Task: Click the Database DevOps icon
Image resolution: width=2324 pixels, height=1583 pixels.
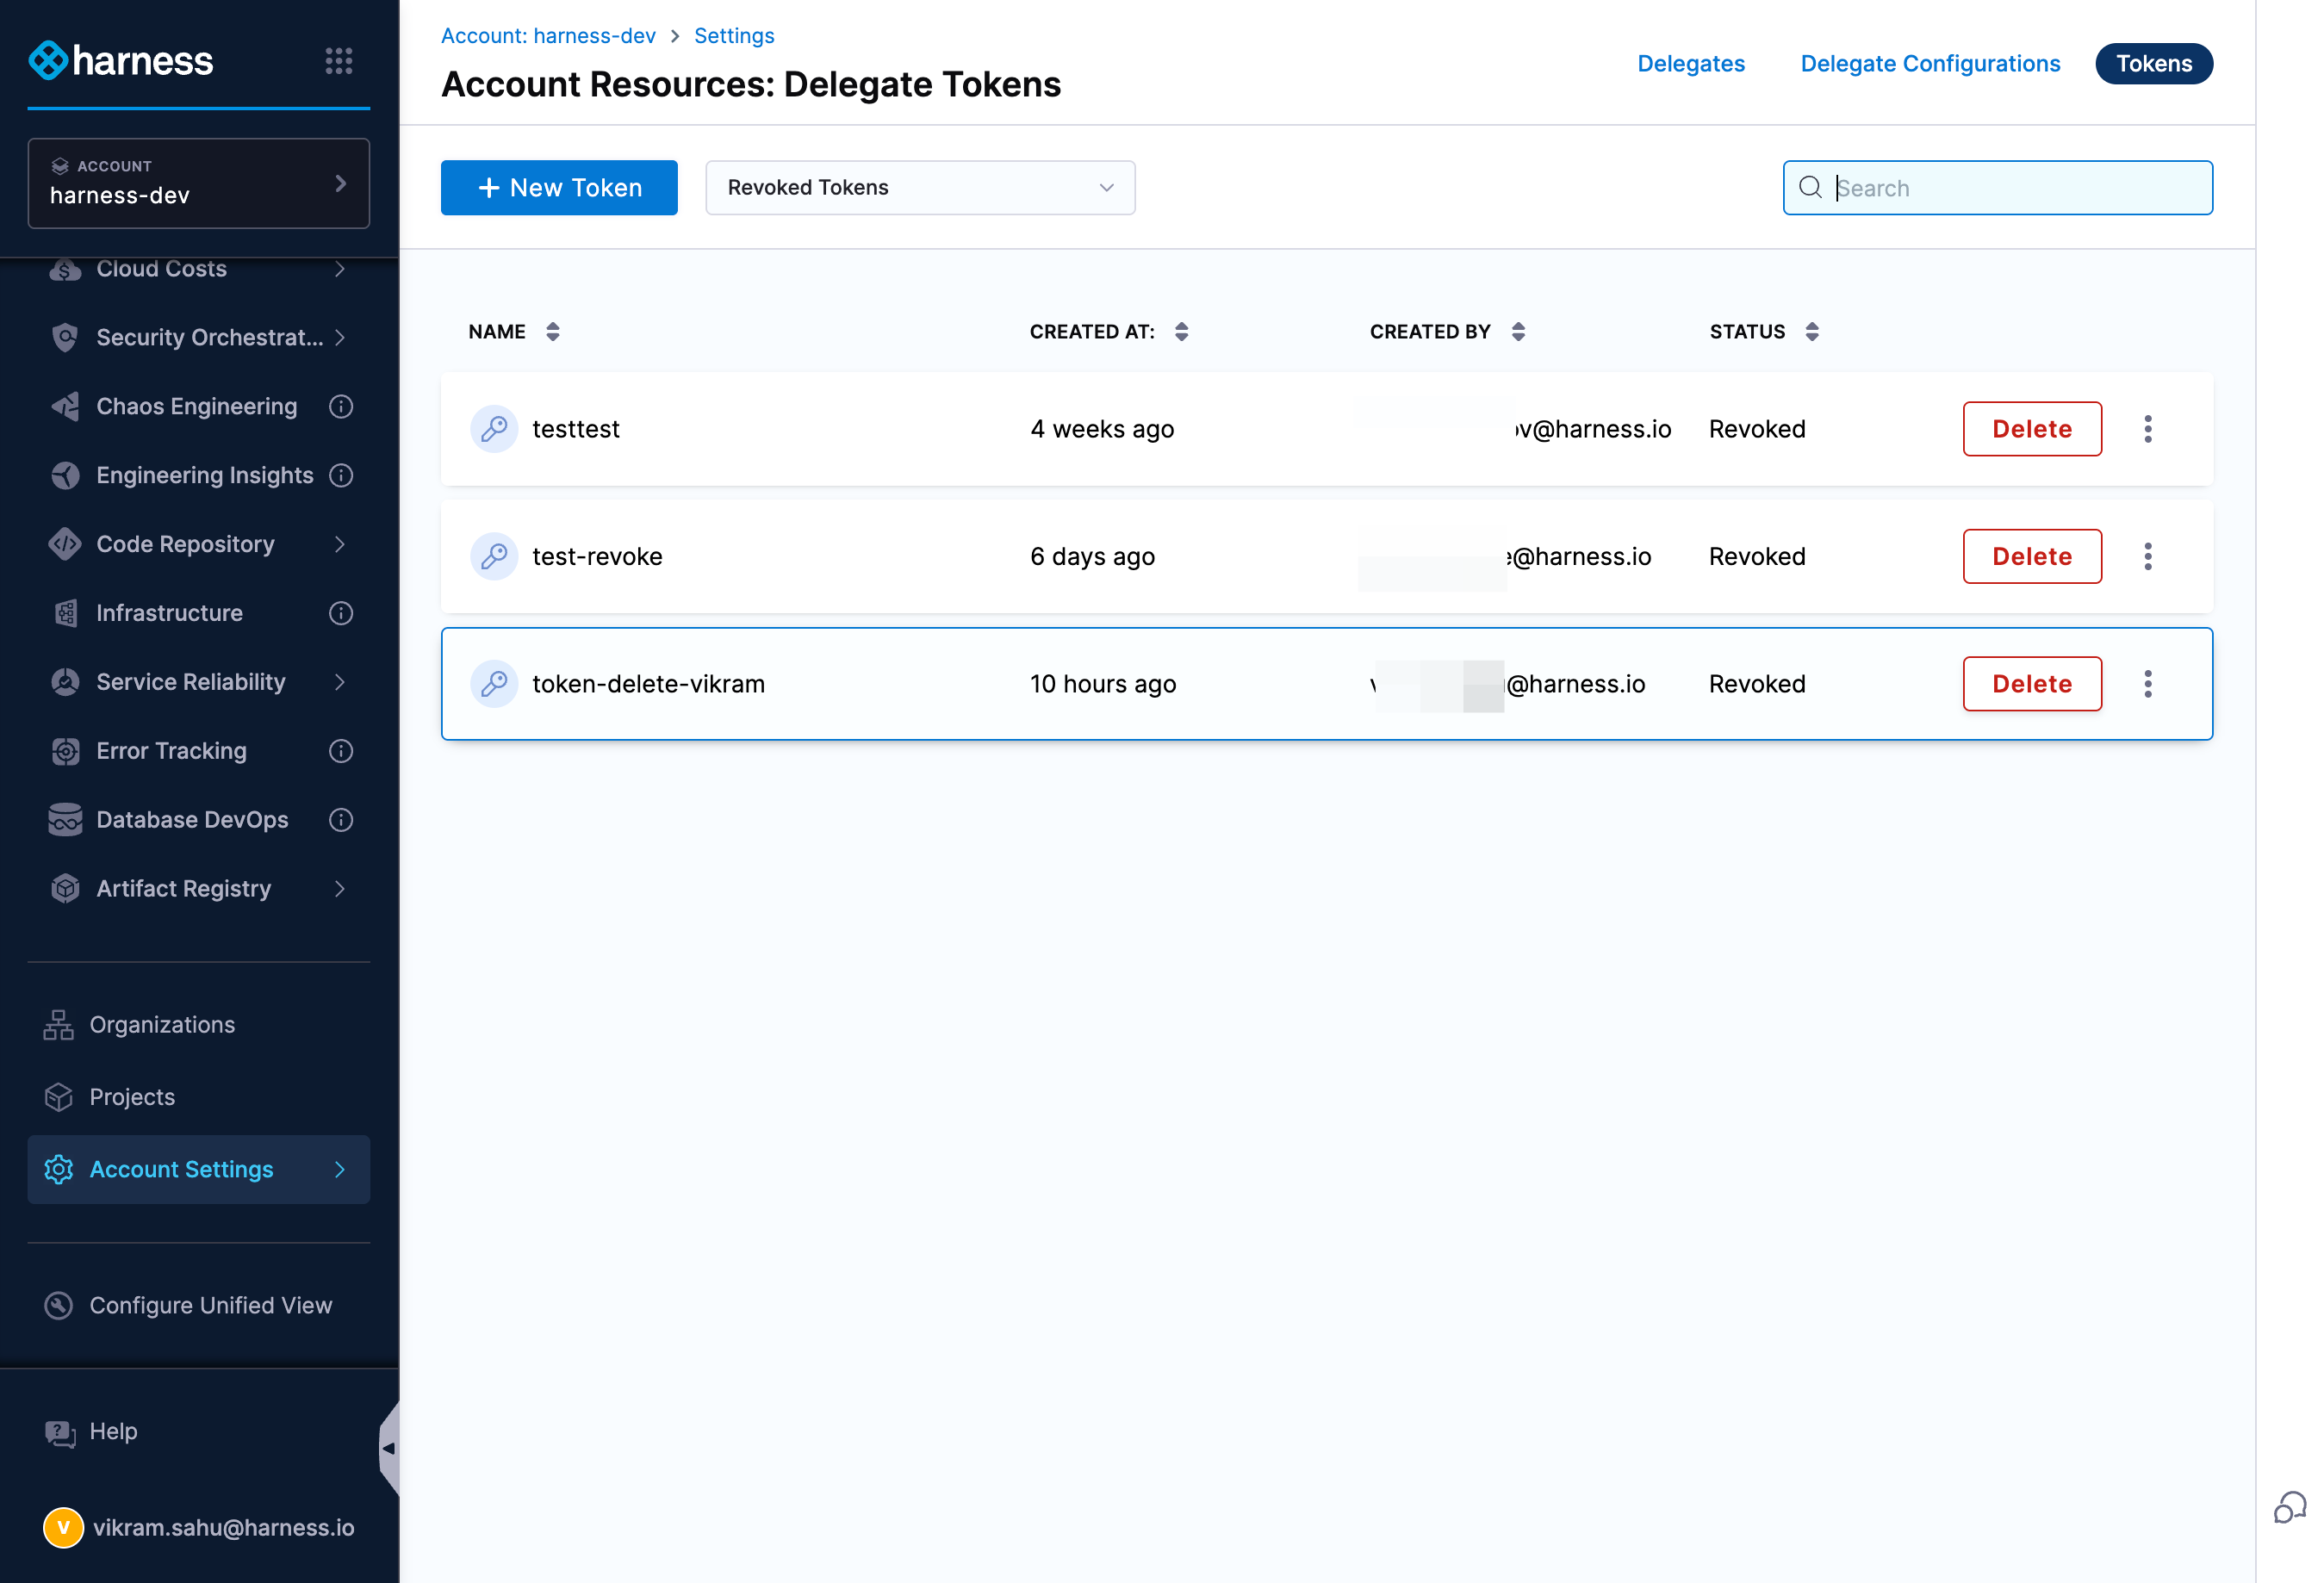Action: pyautogui.click(x=65, y=820)
